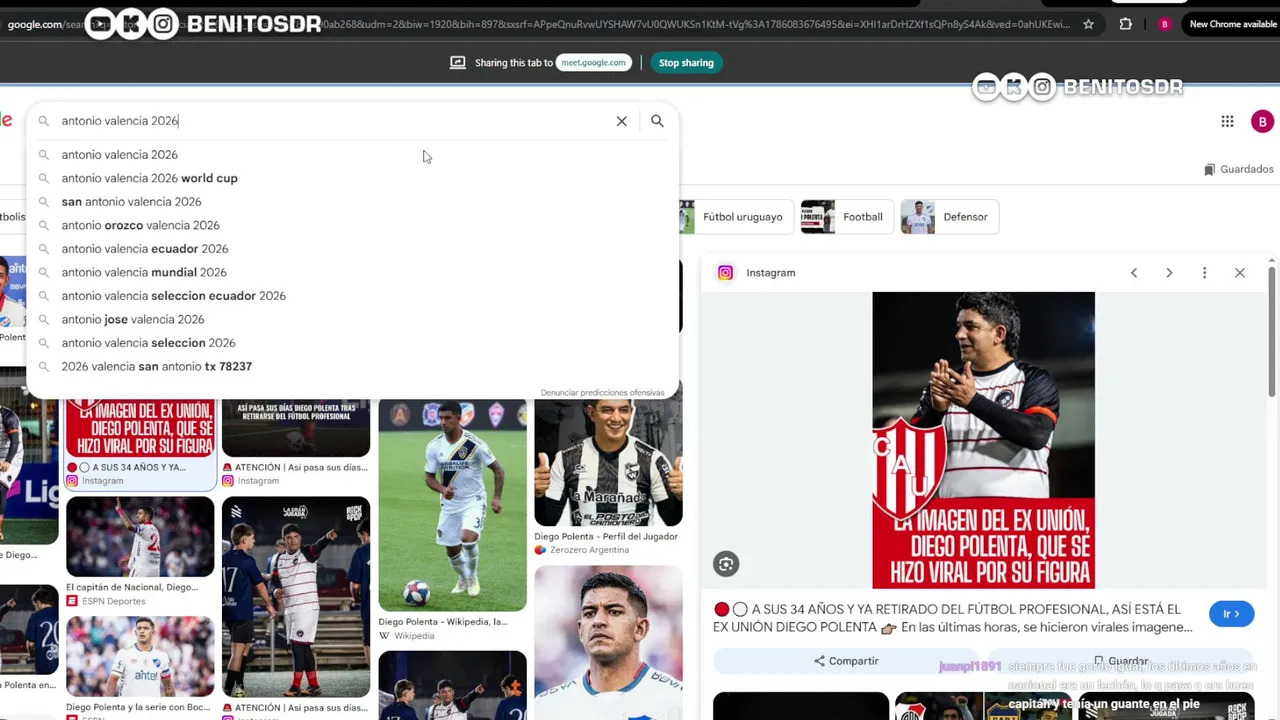Open the three-dot menu in the Instagram panel
The height and width of the screenshot is (720, 1280).
point(1204,273)
